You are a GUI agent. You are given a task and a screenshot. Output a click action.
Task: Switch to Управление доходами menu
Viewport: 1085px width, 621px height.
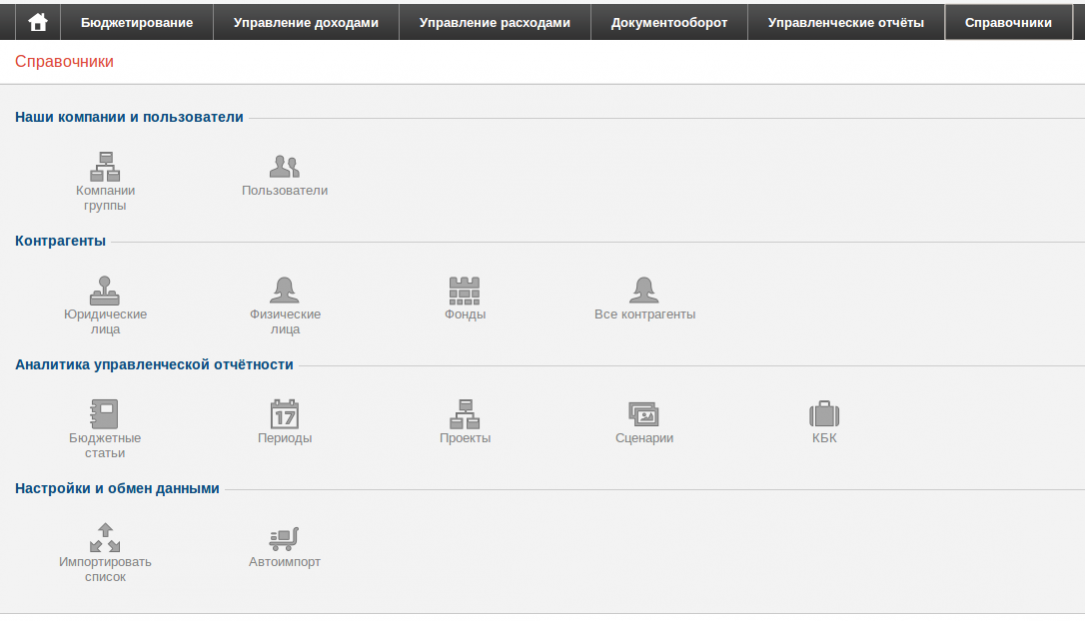point(306,23)
